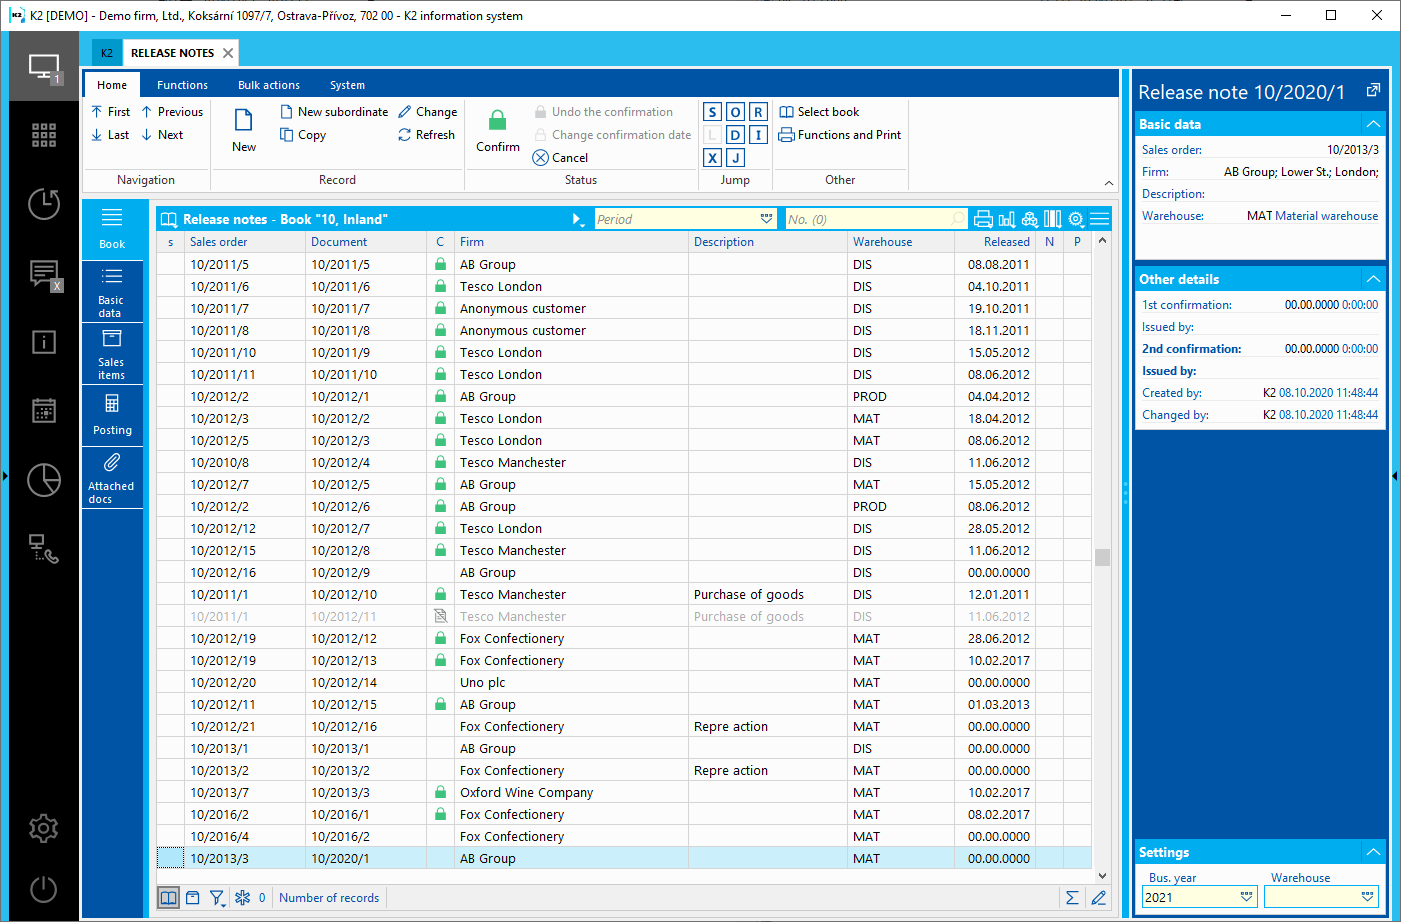Viewport: 1401px width, 922px height.
Task: Click the Cancel button in the Status group
Action: pos(561,158)
